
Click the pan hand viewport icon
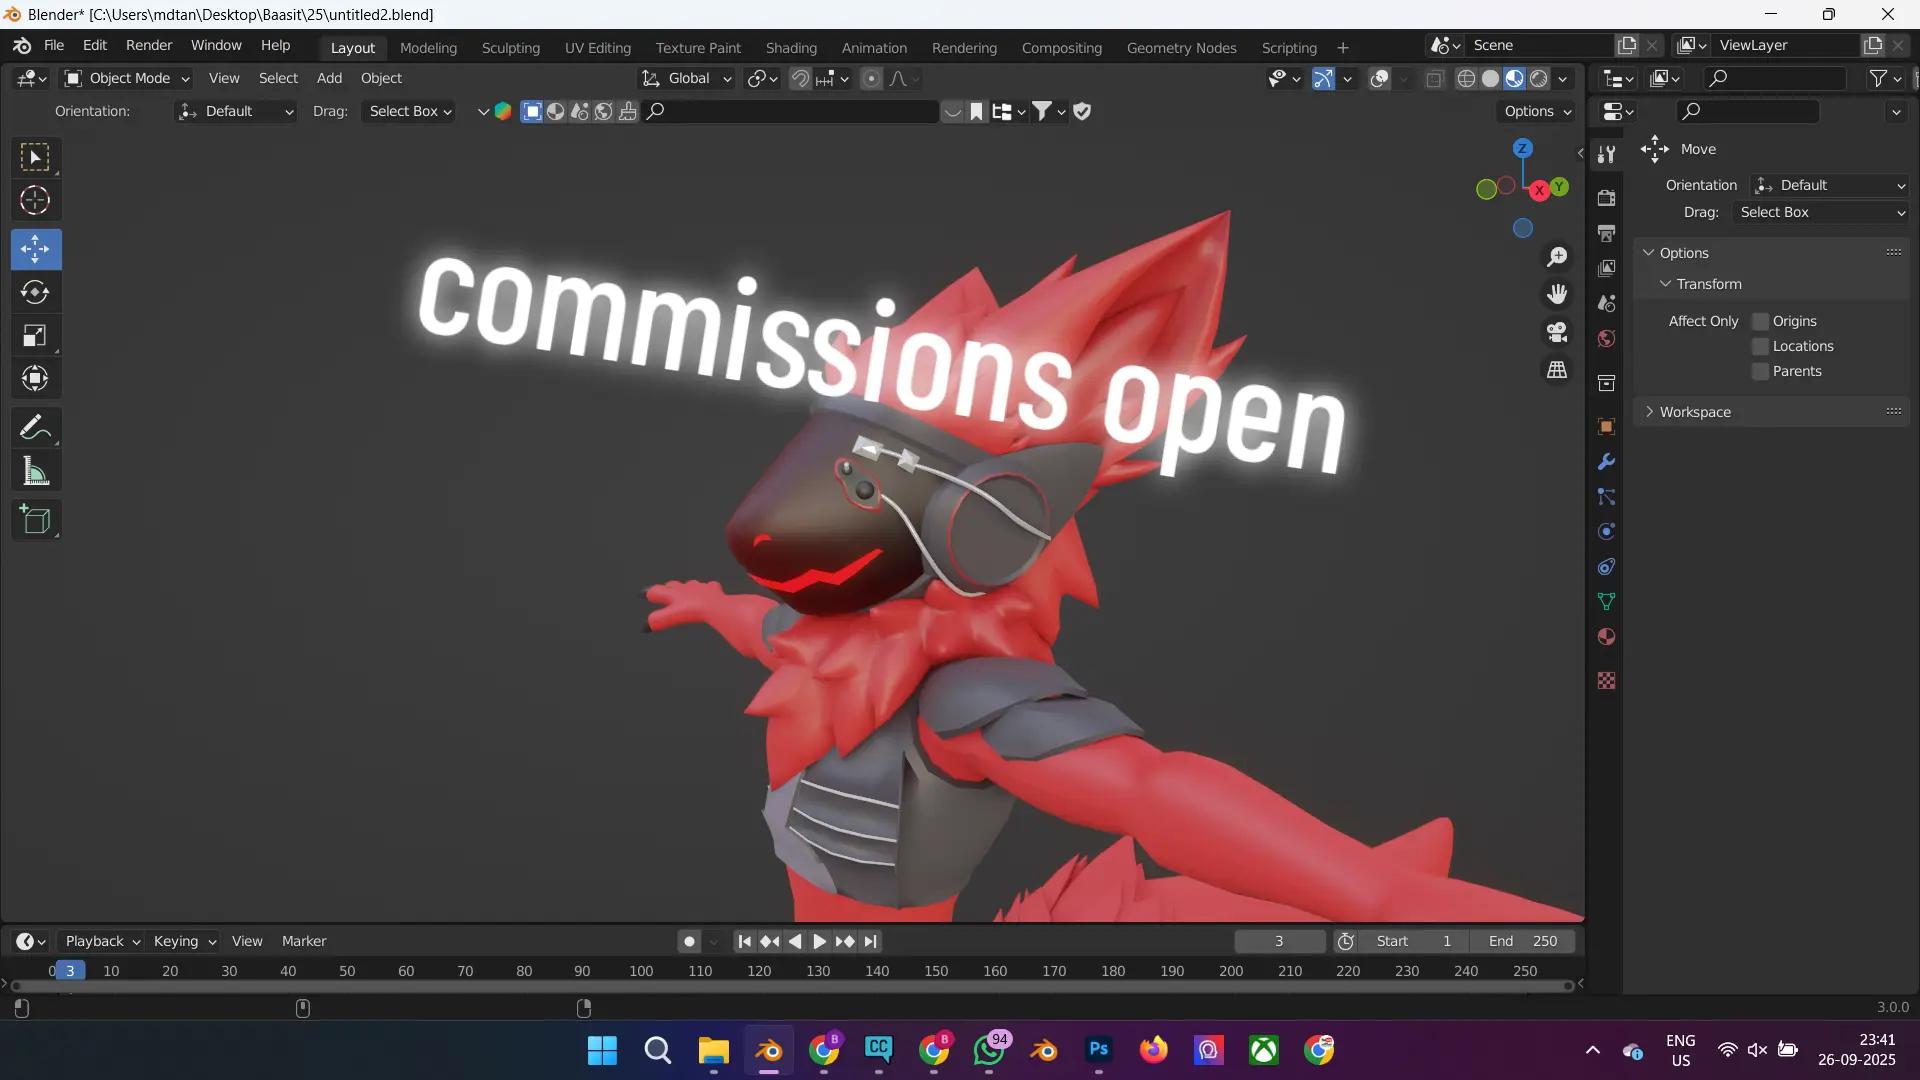pyautogui.click(x=1557, y=294)
